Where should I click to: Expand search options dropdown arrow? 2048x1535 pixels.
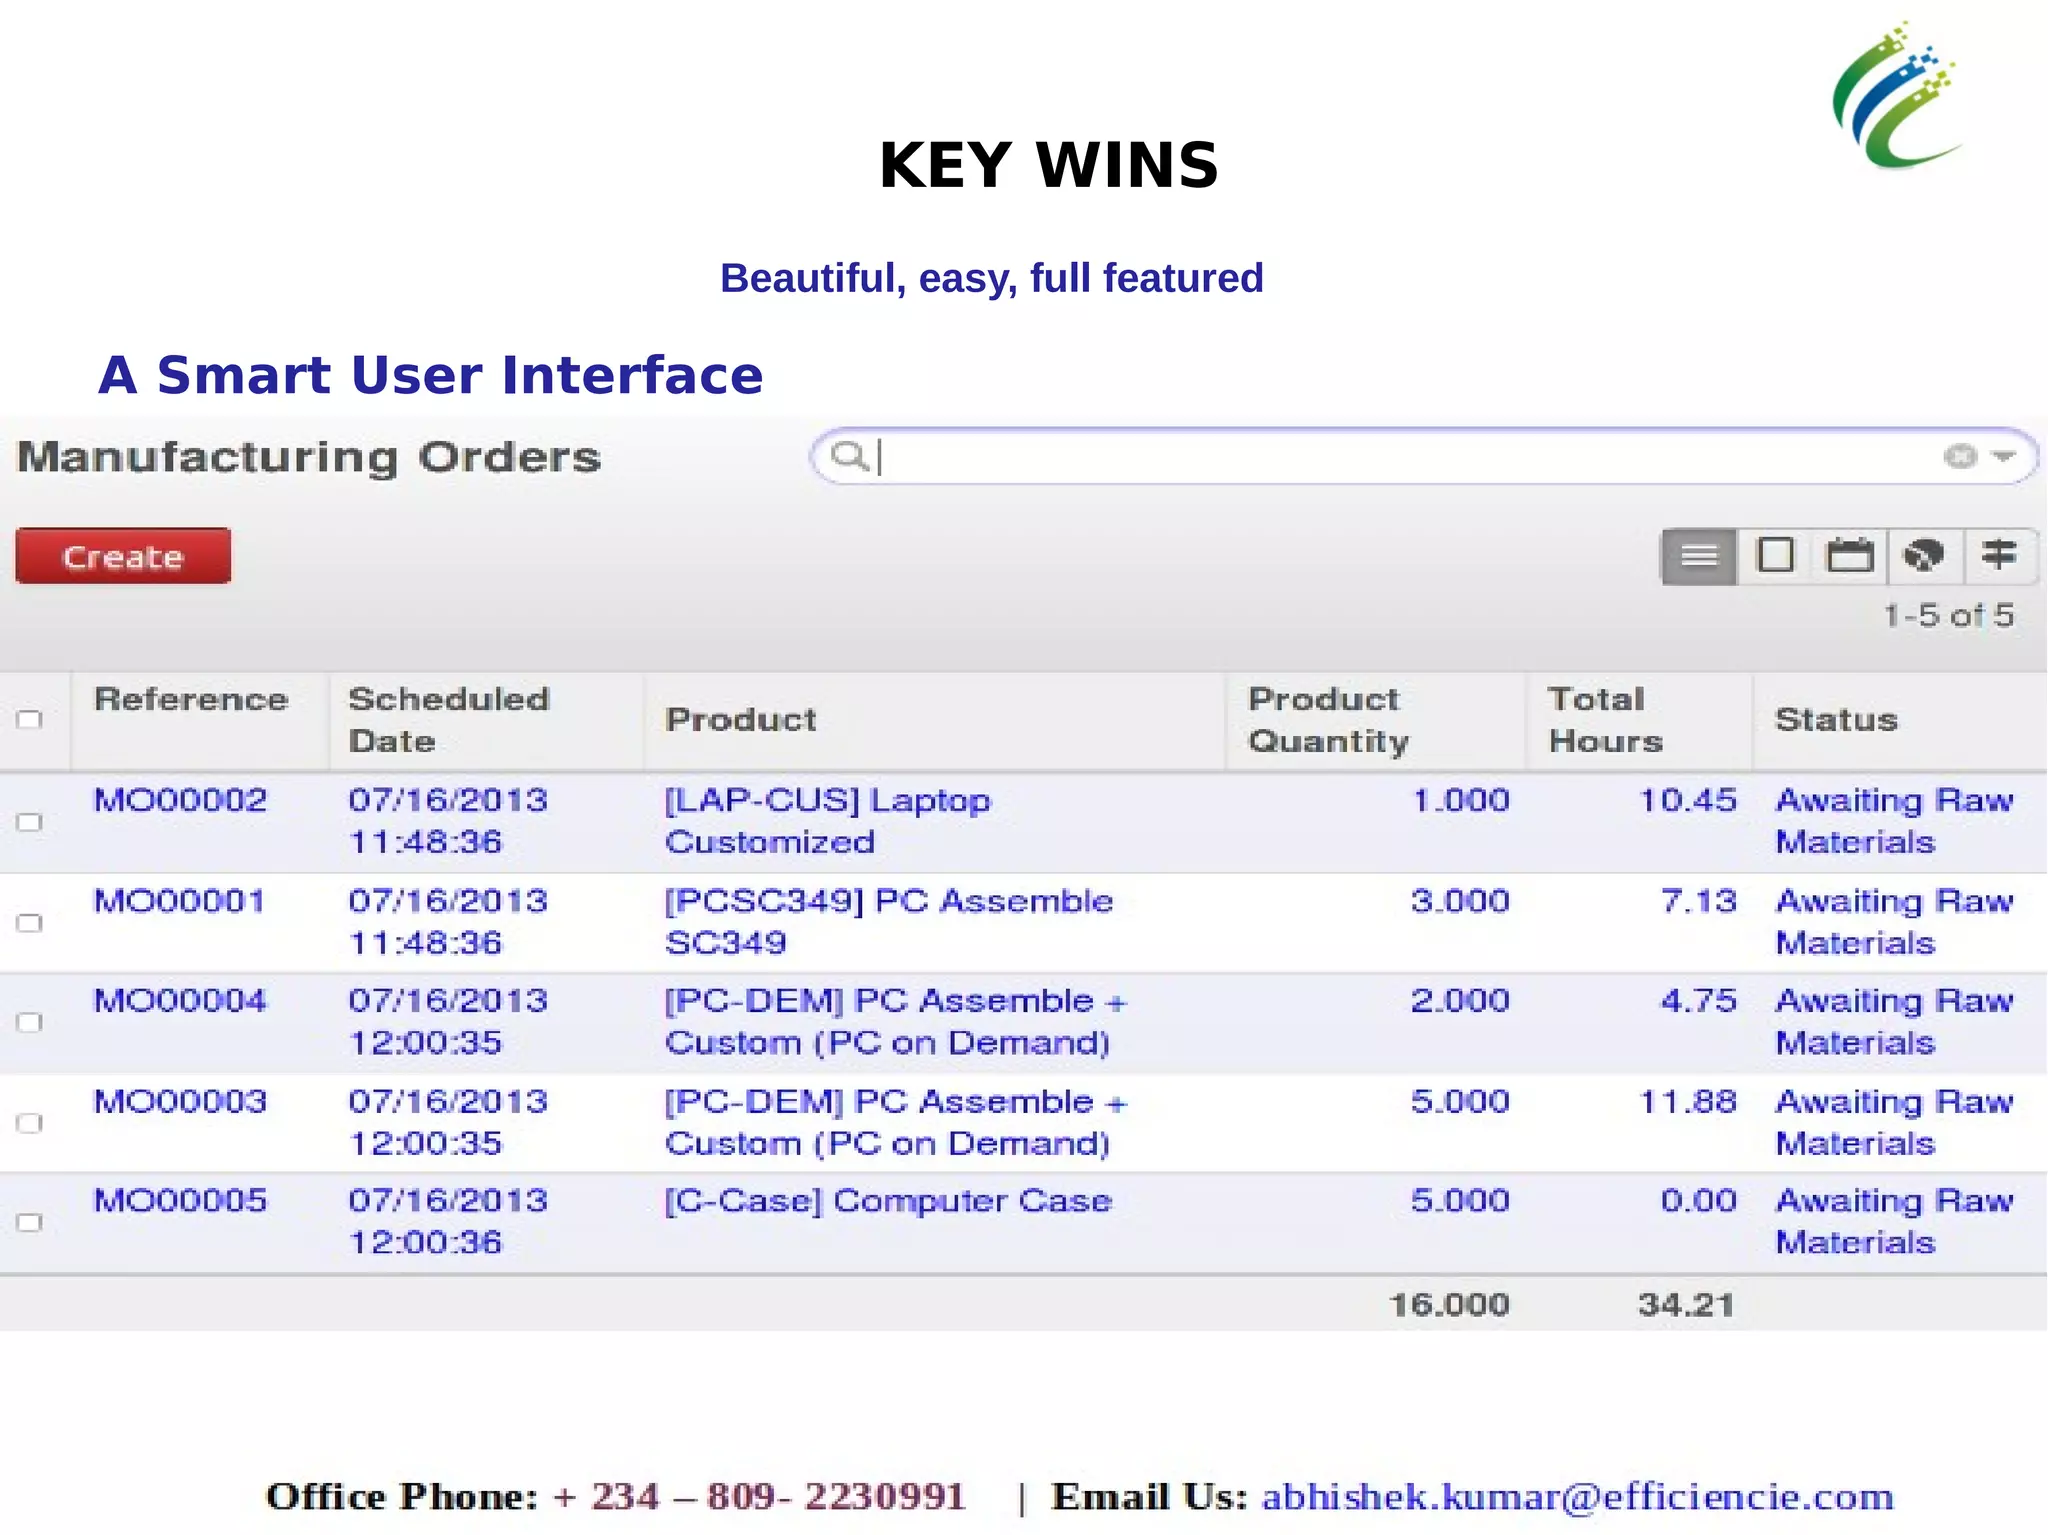2002,456
